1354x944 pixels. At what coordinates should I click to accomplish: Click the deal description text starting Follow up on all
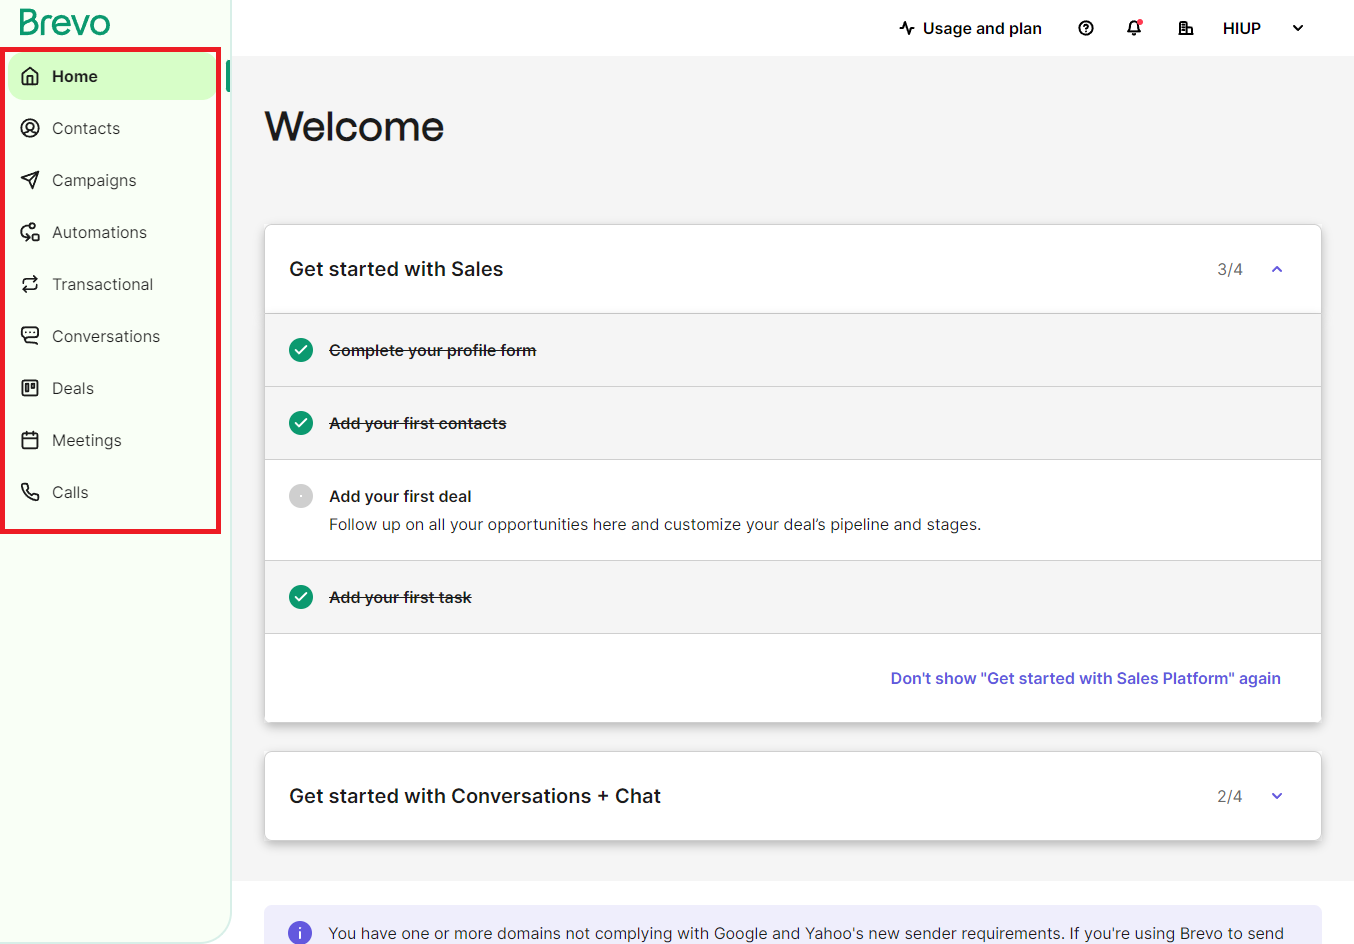click(655, 524)
